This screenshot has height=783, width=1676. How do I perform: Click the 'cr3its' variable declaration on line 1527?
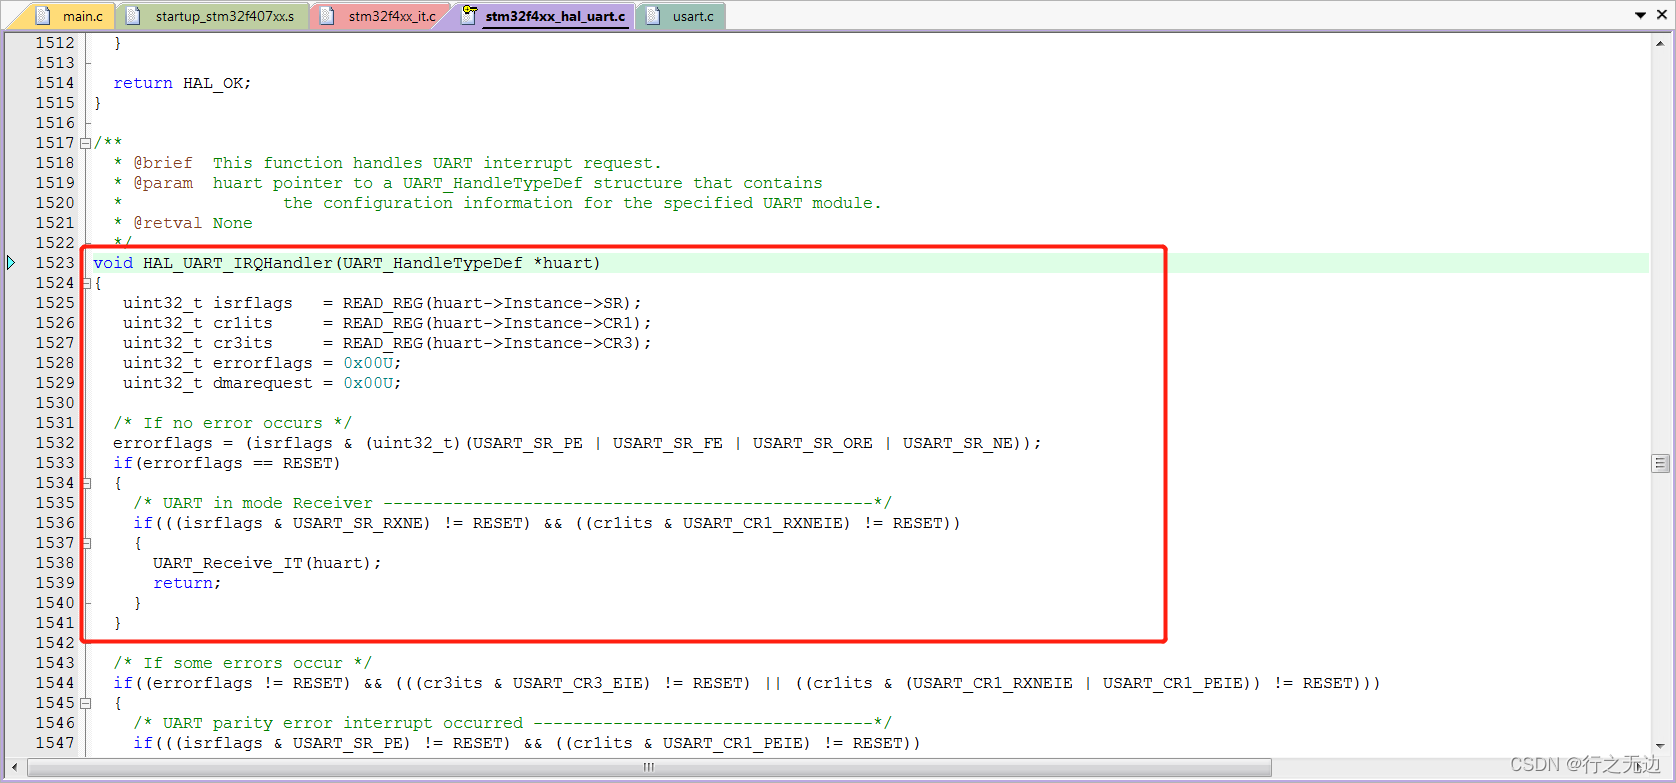tap(243, 343)
